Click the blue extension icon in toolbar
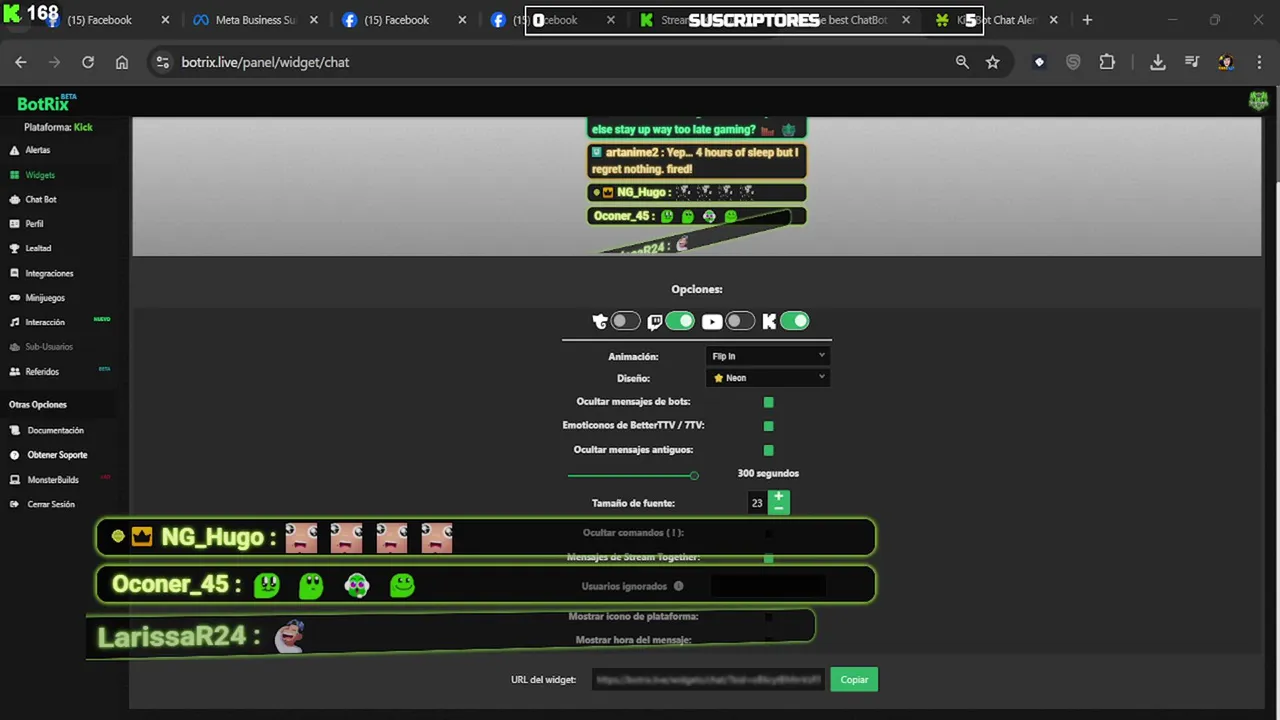The height and width of the screenshot is (720, 1280). pyautogui.click(x=1039, y=62)
